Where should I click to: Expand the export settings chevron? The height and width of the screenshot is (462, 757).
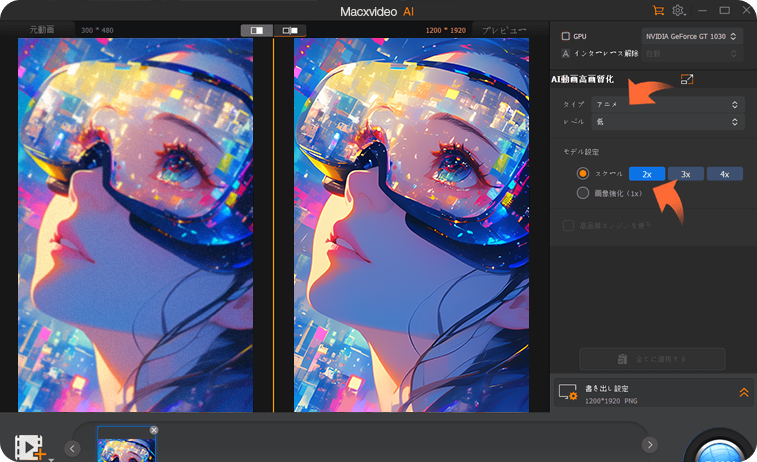tap(744, 392)
